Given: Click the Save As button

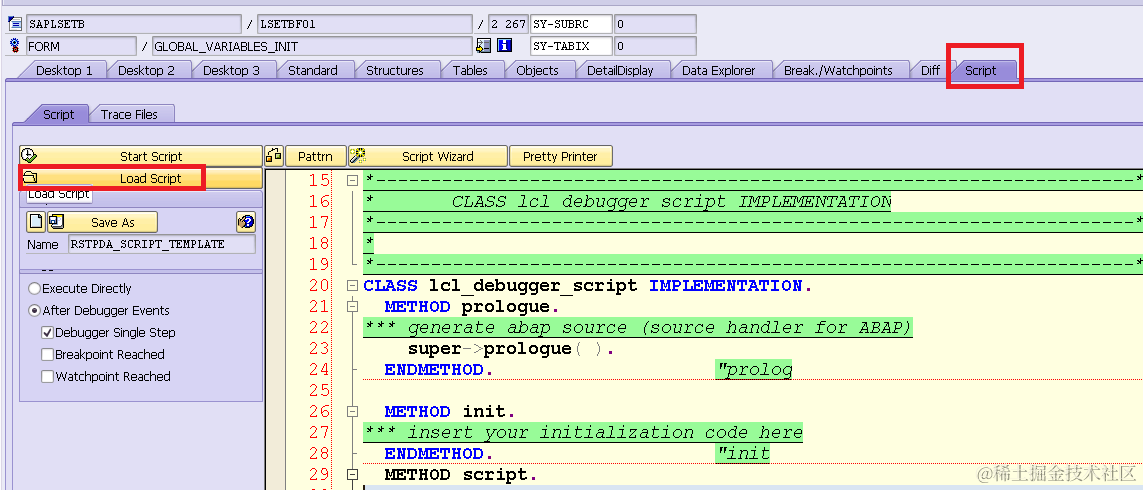Looking at the screenshot, I should click(112, 222).
